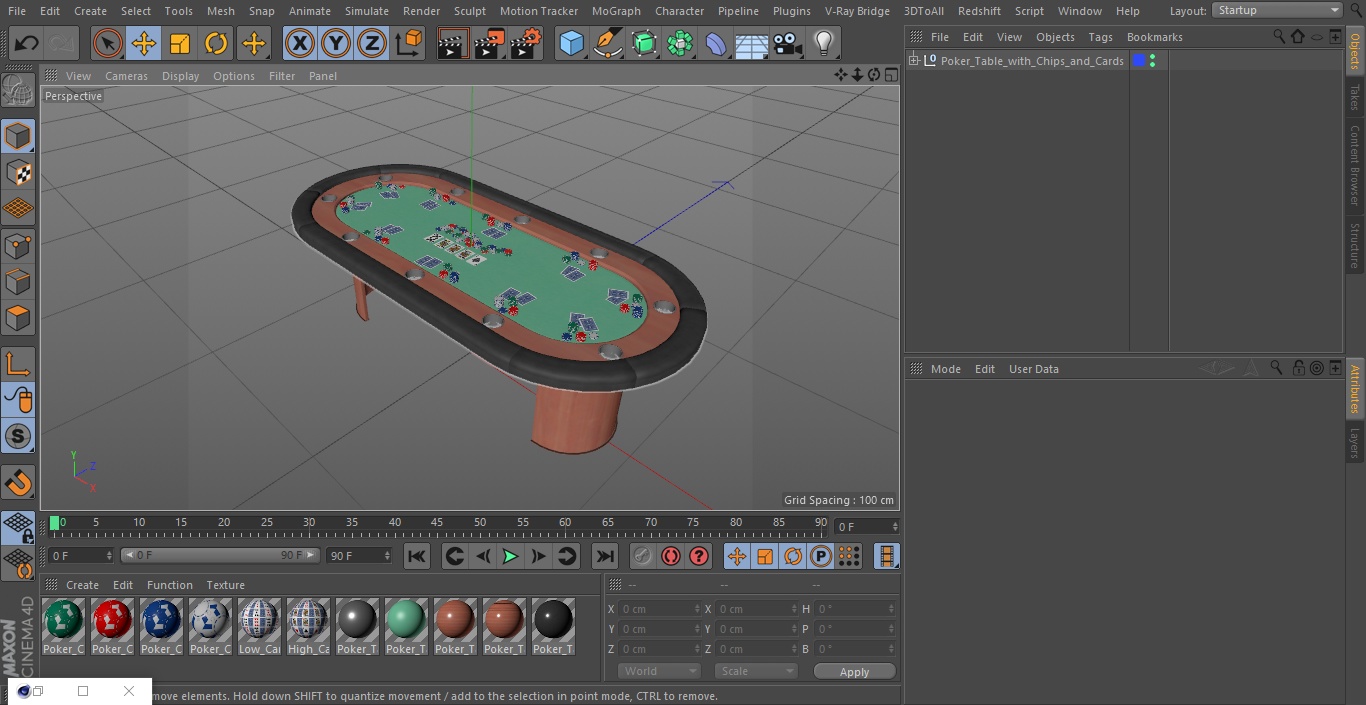Open Attributes Manager Mode menu

[x=945, y=369]
